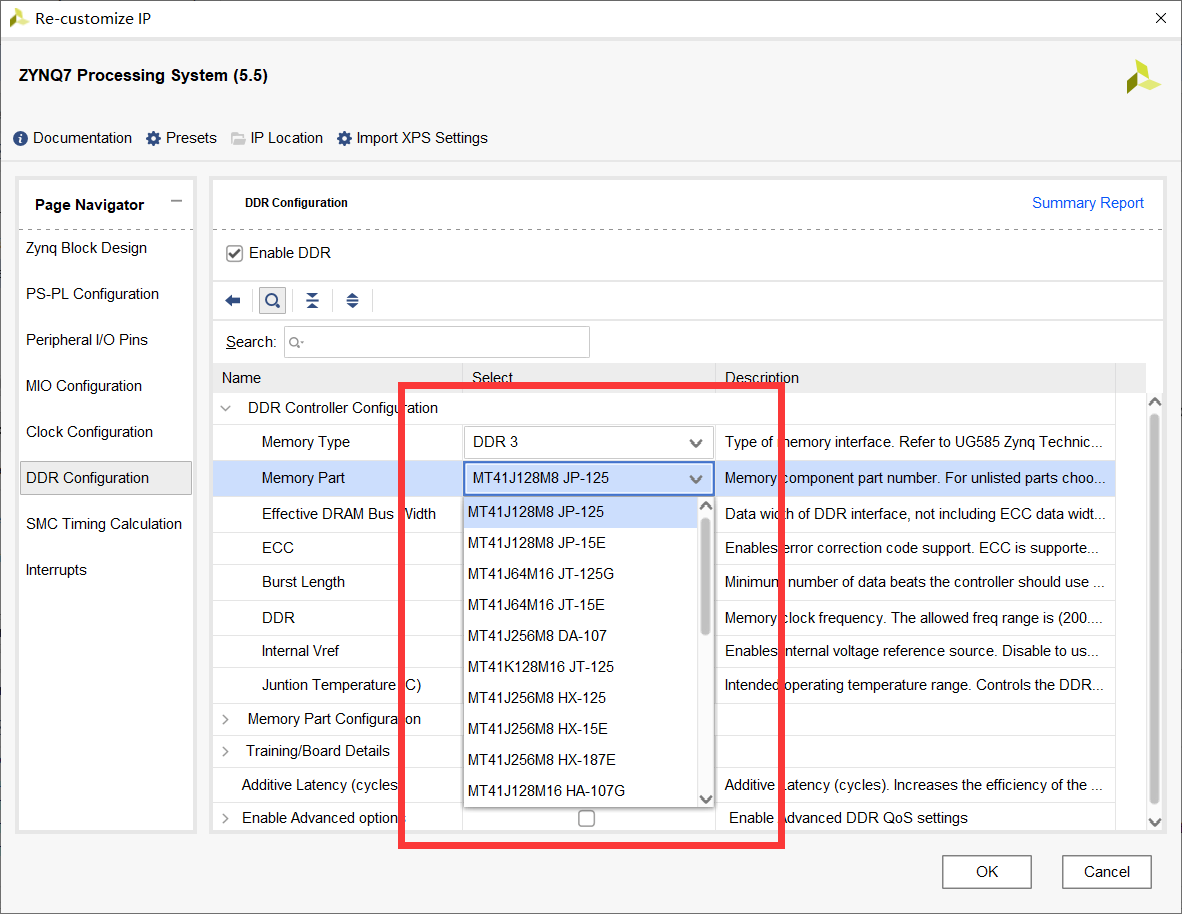
Task: Click the back arrow toolbar icon
Action: 233,301
